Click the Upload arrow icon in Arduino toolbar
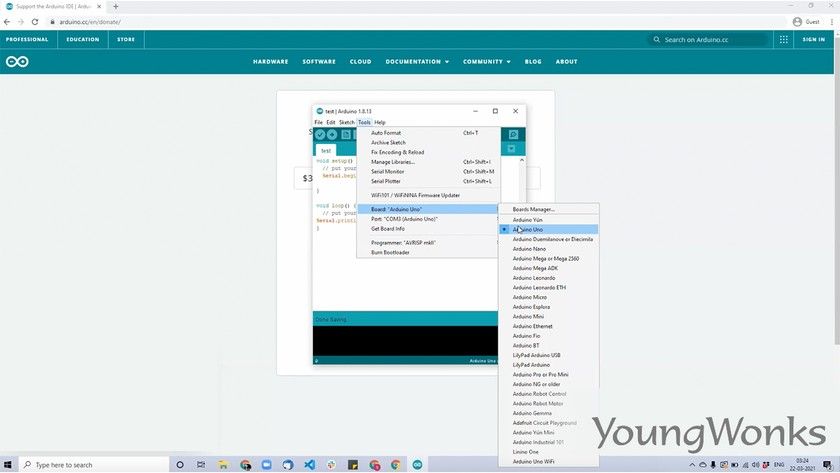 (332, 134)
